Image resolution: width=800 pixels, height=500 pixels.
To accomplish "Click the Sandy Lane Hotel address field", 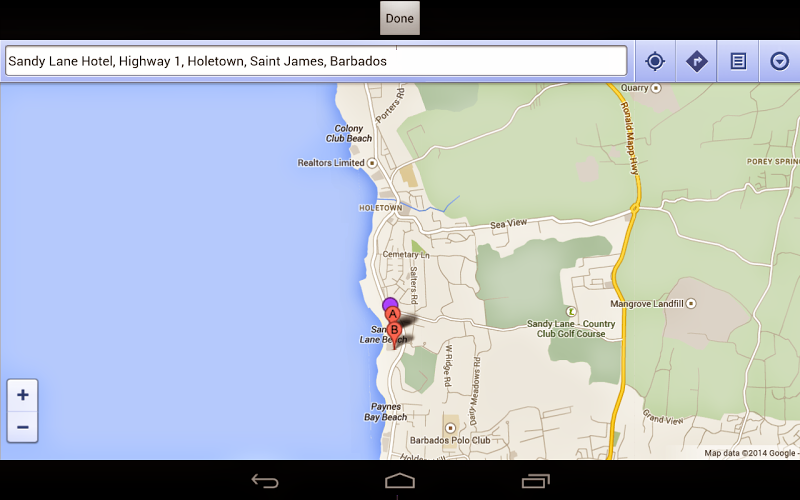I will pos(316,61).
